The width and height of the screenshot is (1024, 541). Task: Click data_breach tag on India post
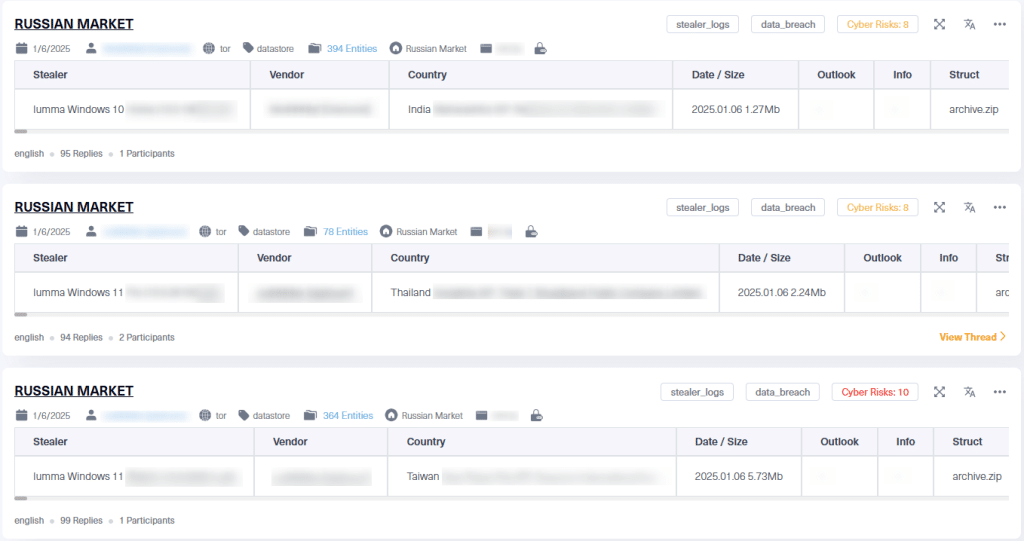tap(788, 24)
